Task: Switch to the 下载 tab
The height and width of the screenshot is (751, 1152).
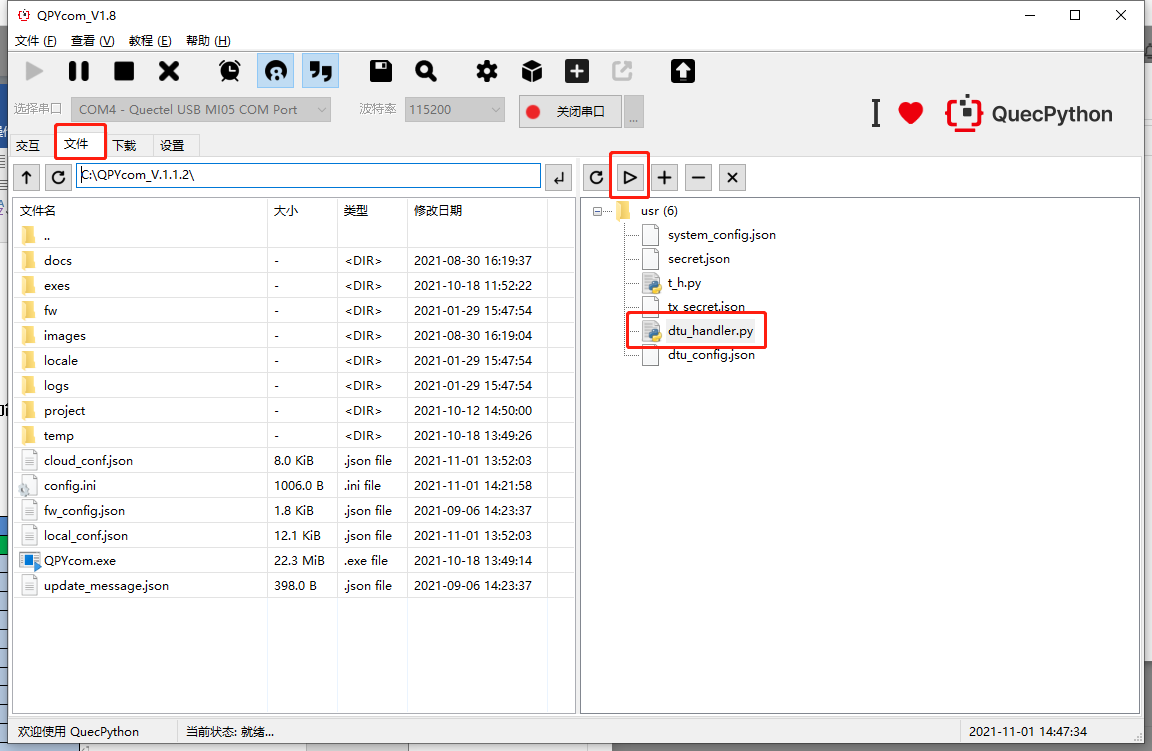Action: point(125,145)
